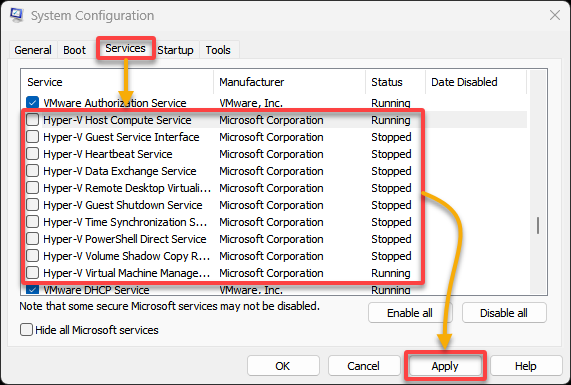The height and width of the screenshot is (385, 571).
Task: Click 'Running' status of Hyper-V Virtual Machine Management
Action: [x=391, y=273]
